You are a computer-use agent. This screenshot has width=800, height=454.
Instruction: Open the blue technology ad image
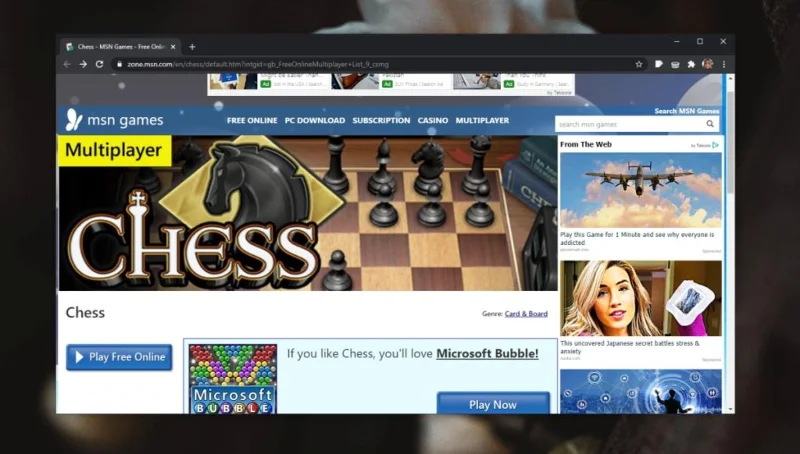641,391
